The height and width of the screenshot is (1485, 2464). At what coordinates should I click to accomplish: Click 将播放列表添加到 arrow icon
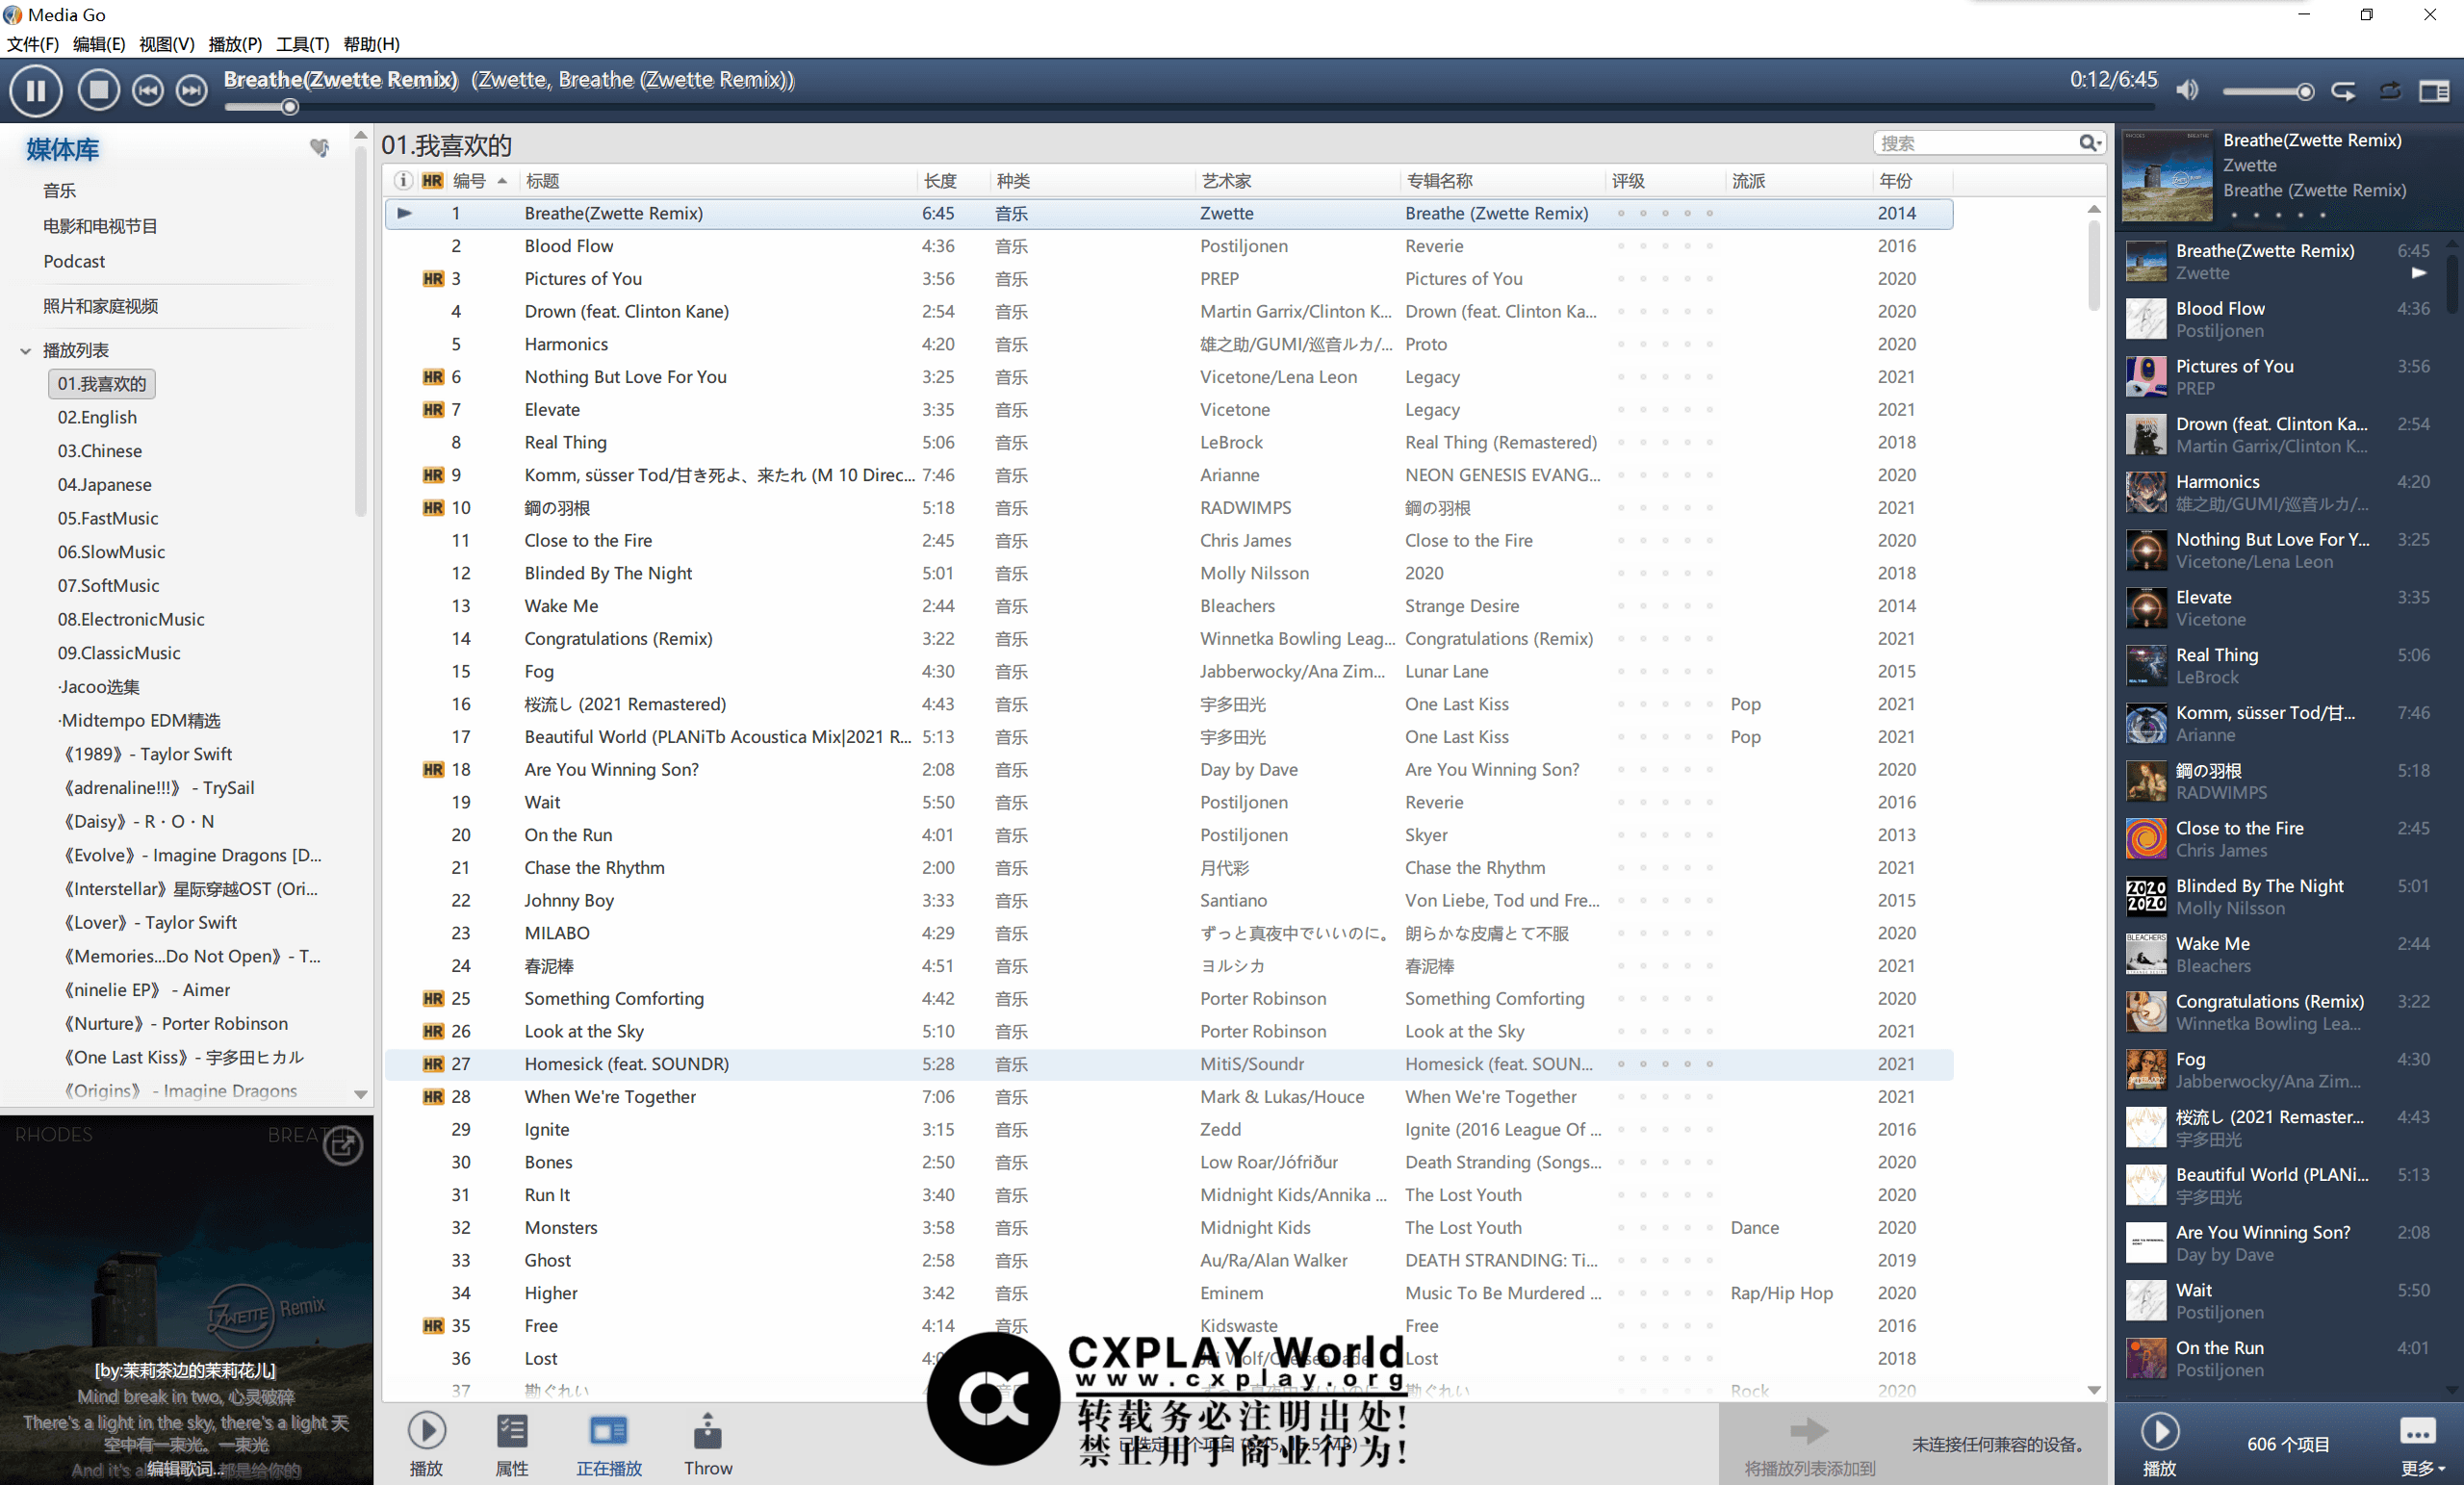coord(1808,1430)
